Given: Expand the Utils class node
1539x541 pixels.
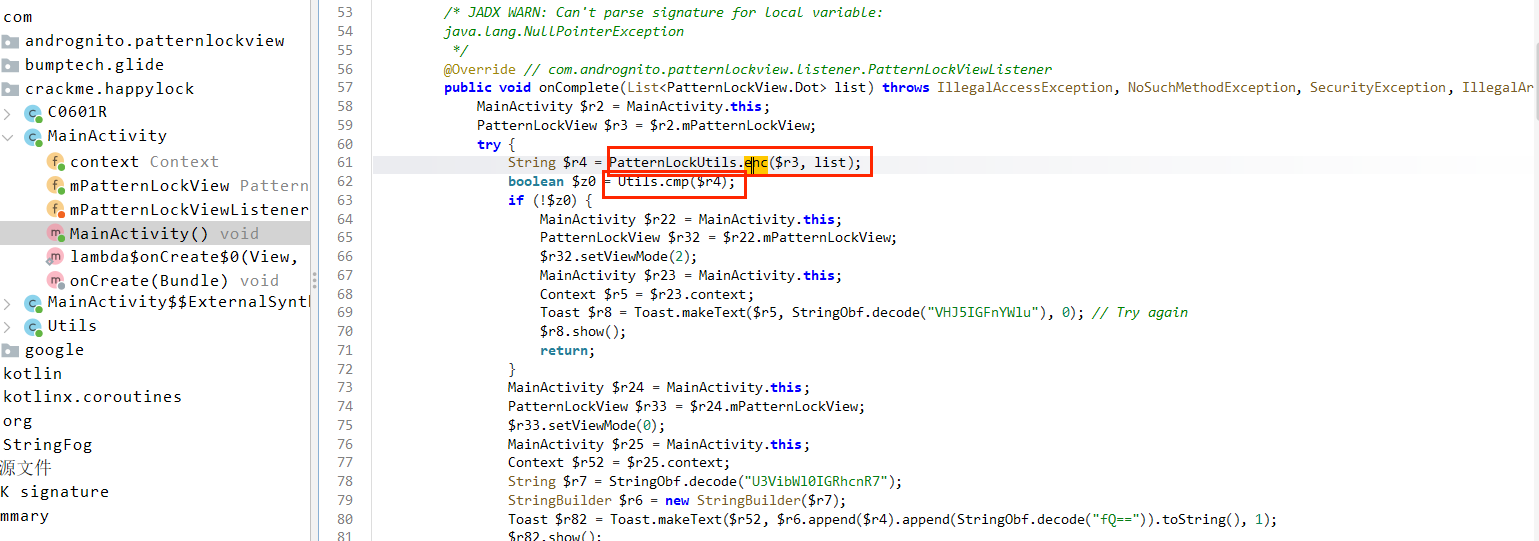Looking at the screenshot, I should point(8,326).
